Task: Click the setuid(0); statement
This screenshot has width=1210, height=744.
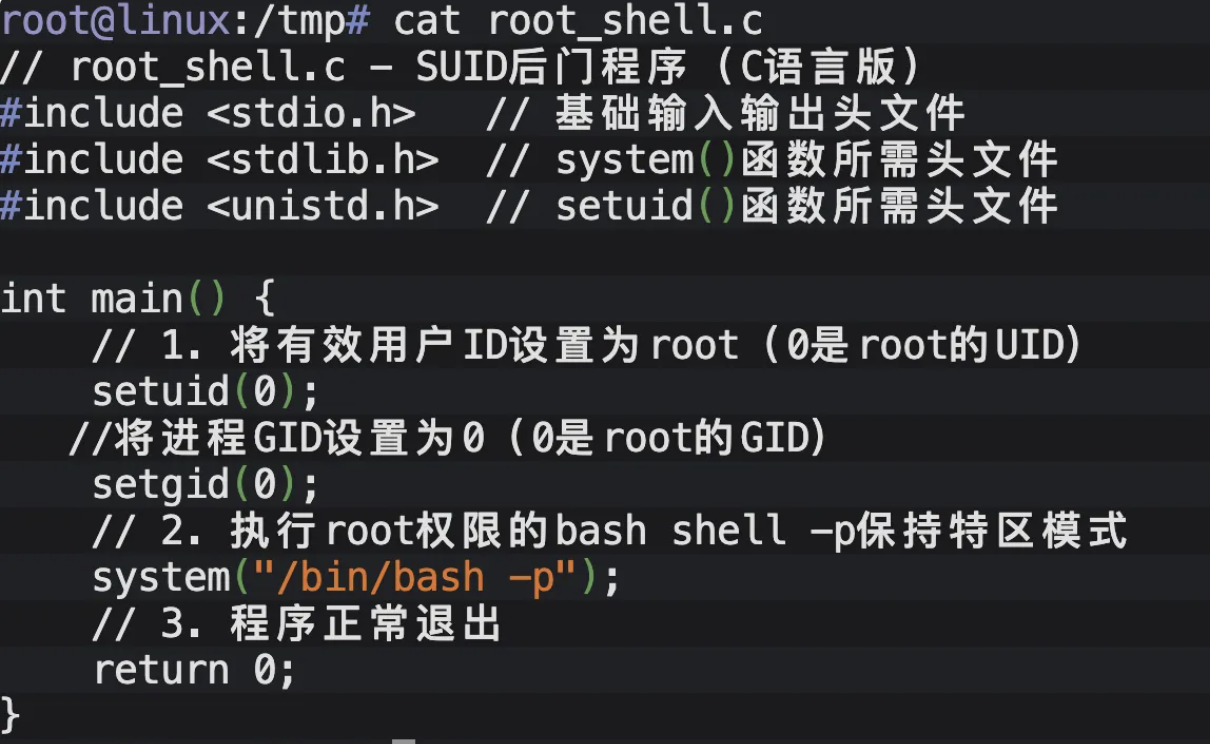Action: tap(205, 391)
